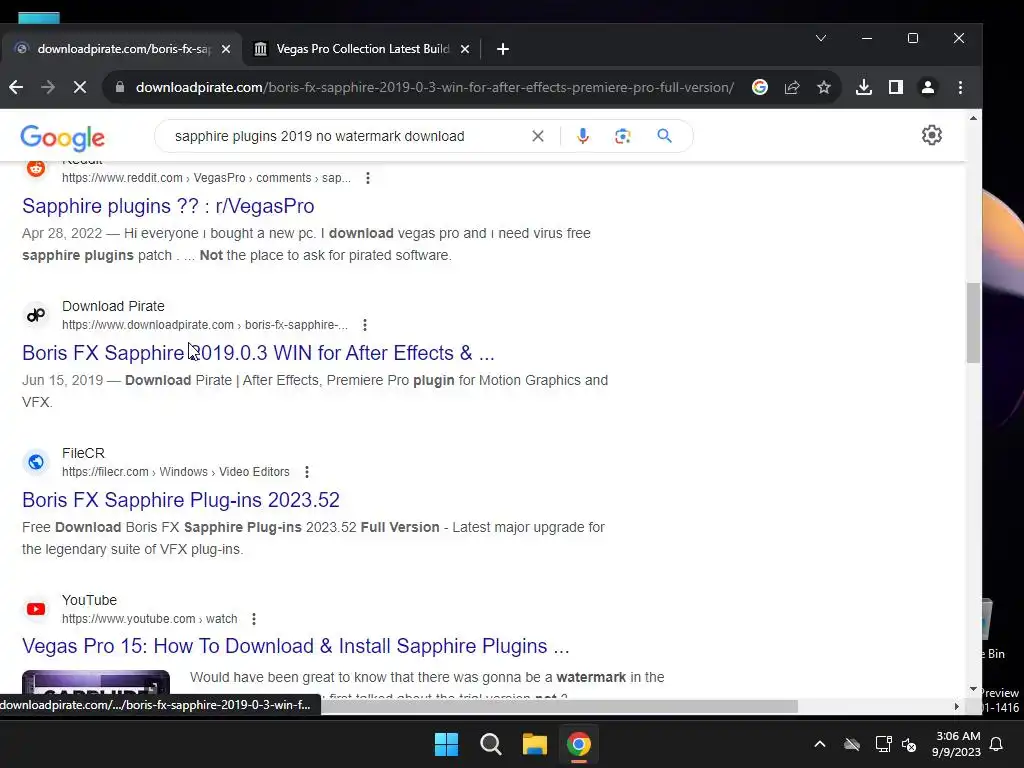This screenshot has height=768, width=1024.
Task: Open options for the Reddit result
Action: pos(368,178)
